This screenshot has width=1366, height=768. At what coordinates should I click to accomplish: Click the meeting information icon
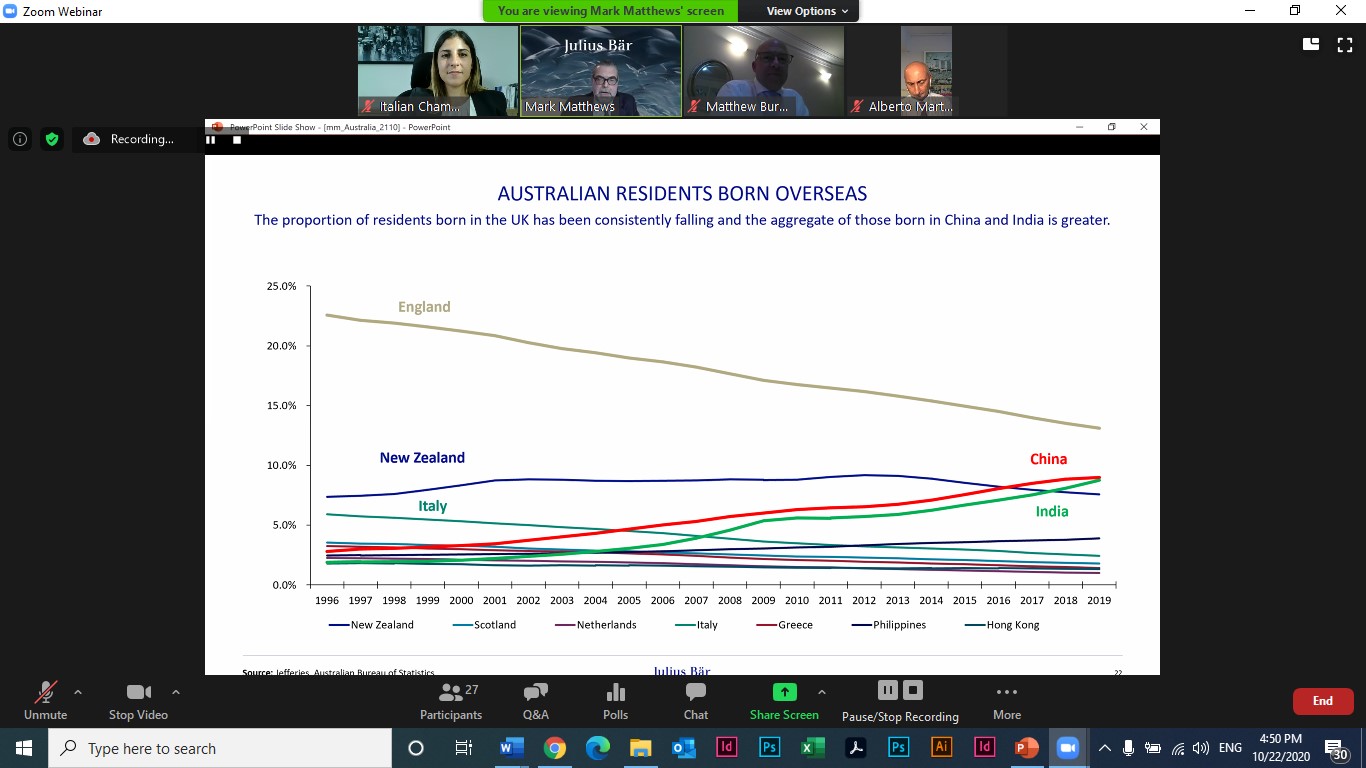point(20,139)
